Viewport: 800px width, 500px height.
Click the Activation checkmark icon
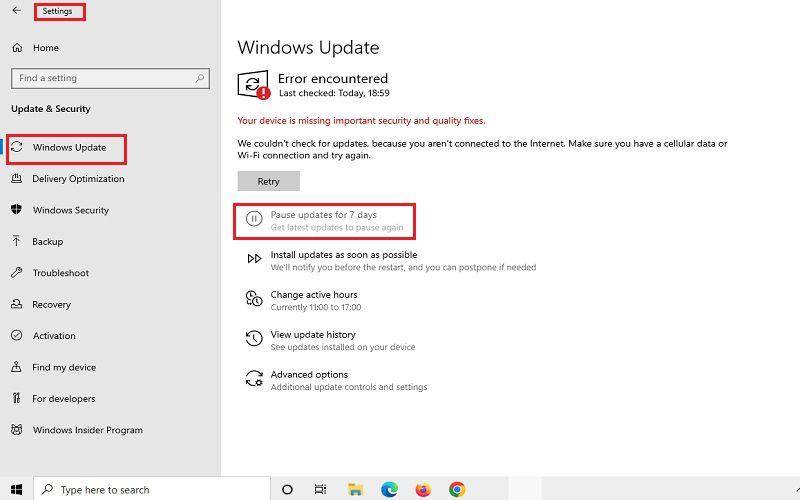(x=17, y=335)
